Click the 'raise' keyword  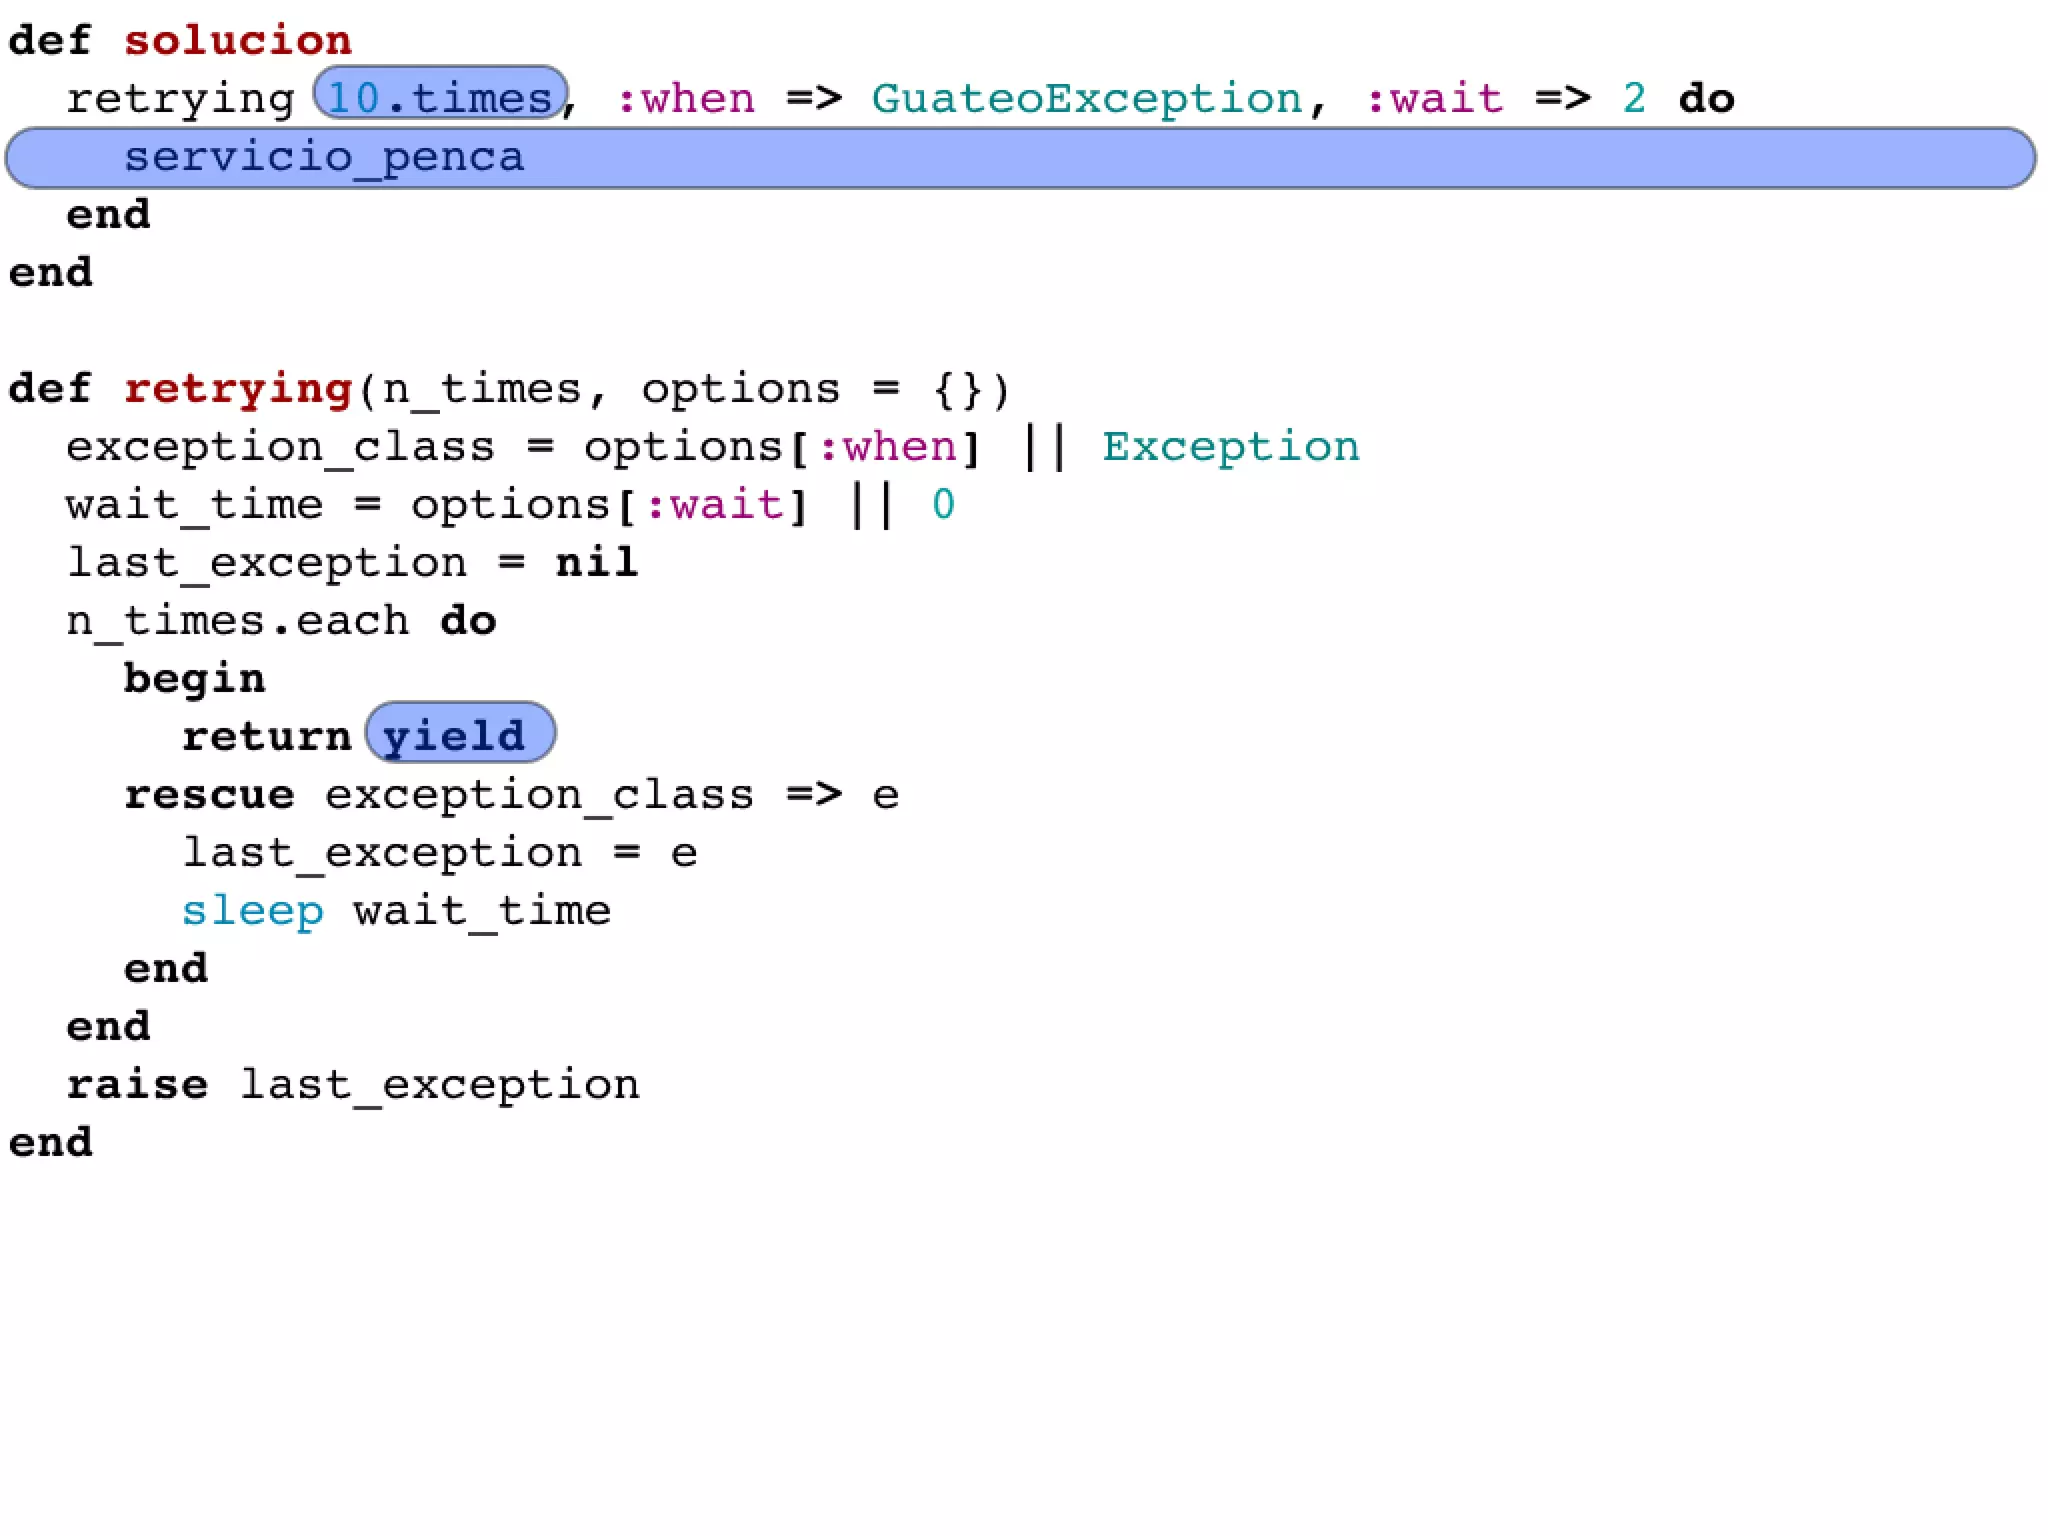coord(138,1085)
